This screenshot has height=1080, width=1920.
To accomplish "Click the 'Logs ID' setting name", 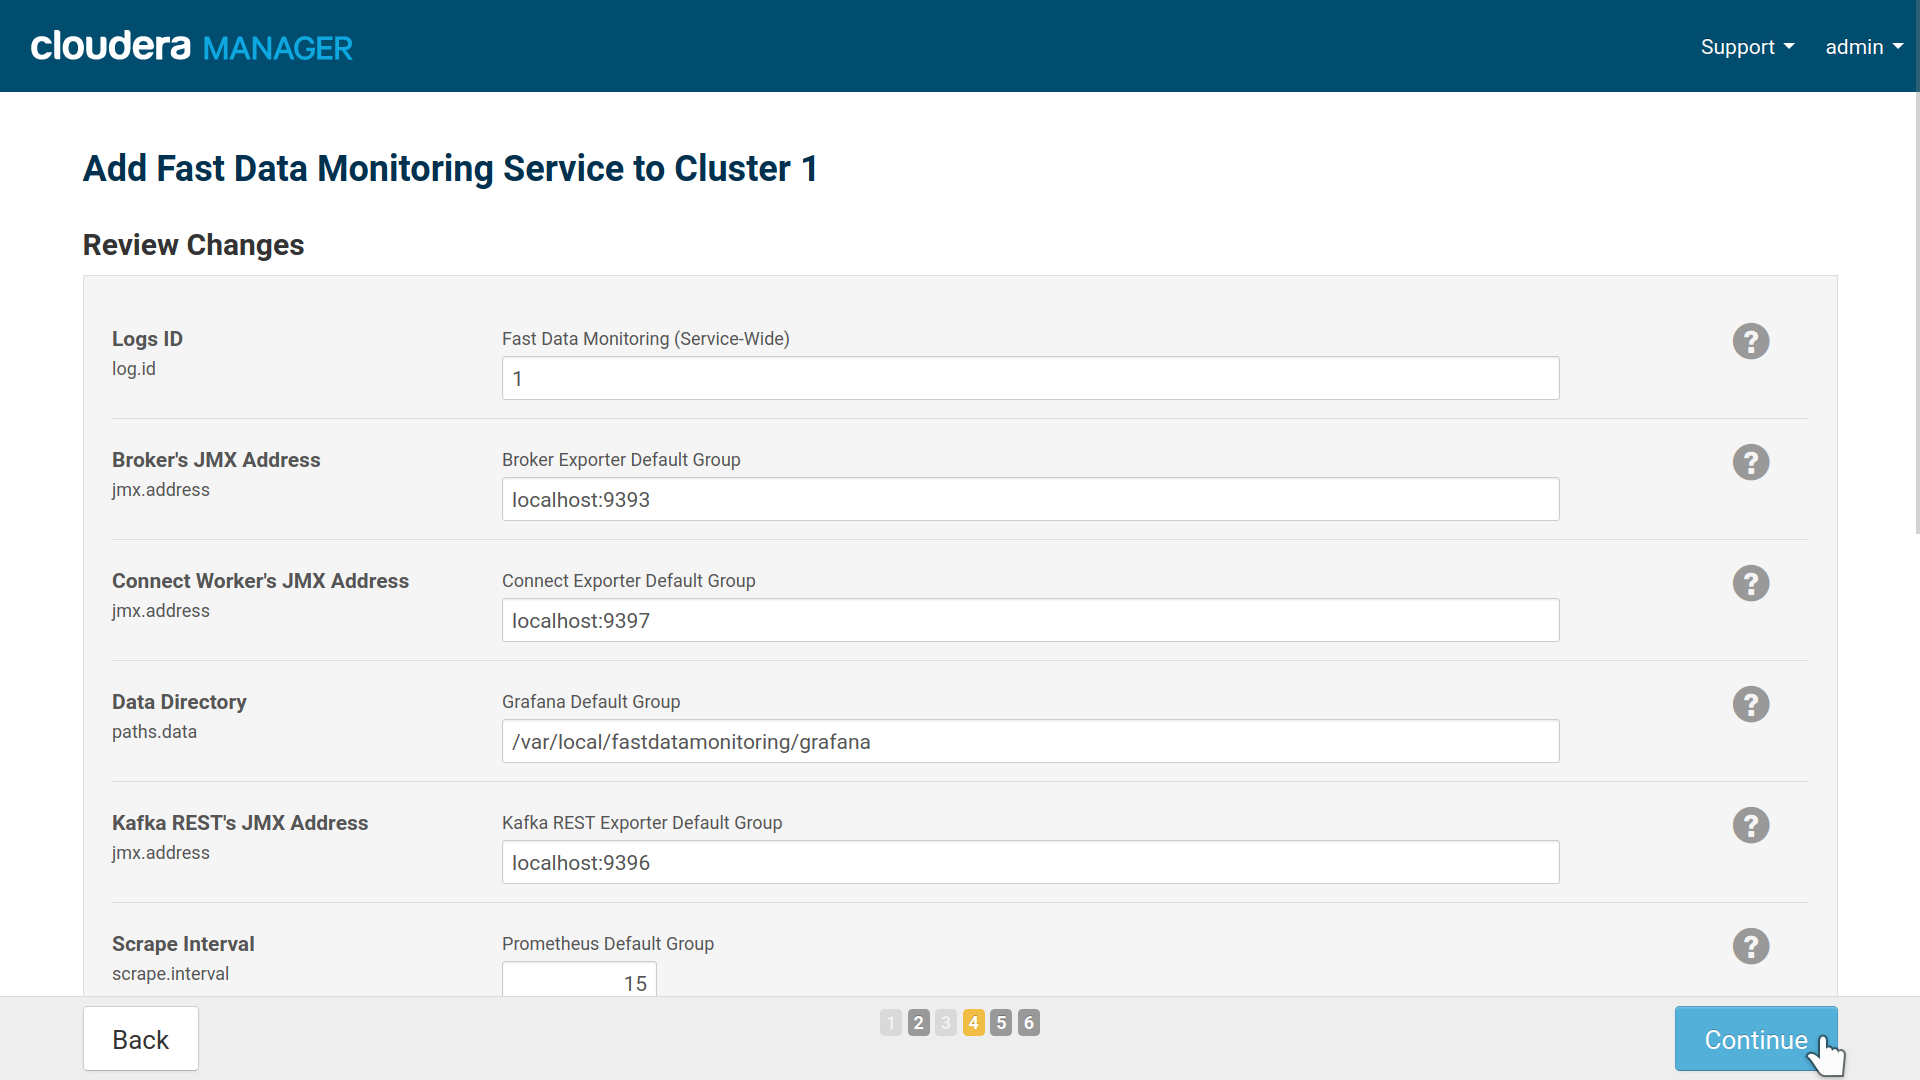I will point(147,339).
